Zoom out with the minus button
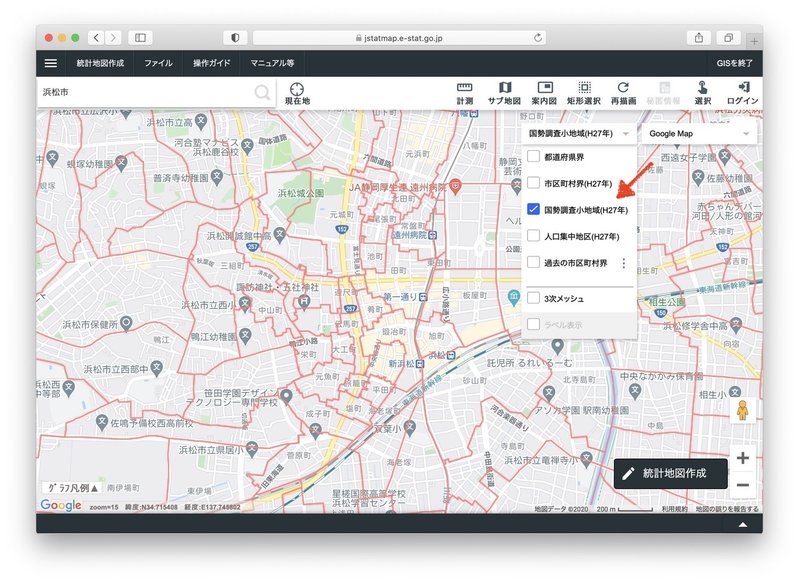 pos(743,485)
